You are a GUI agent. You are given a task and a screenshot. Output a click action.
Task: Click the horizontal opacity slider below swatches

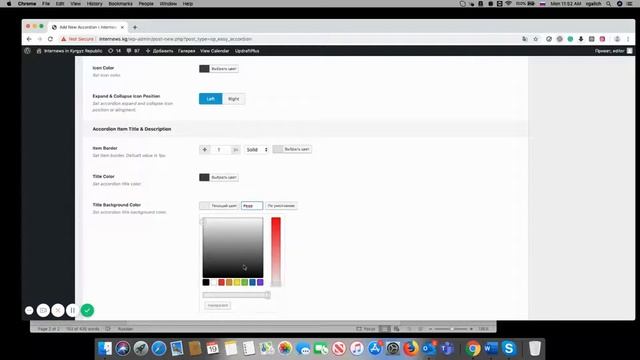coord(236,295)
